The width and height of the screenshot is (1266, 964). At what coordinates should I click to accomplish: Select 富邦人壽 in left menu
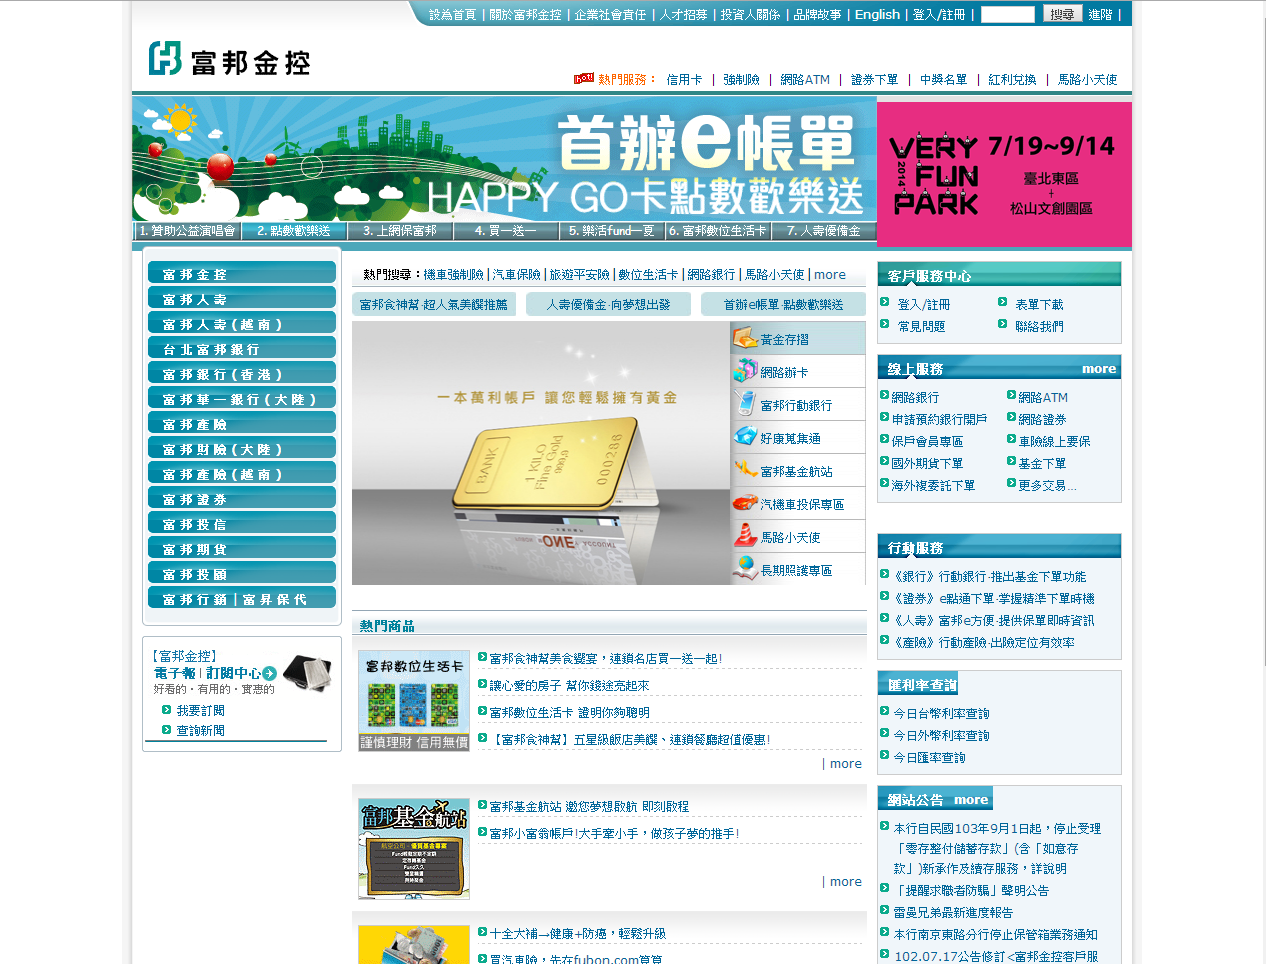click(x=242, y=298)
